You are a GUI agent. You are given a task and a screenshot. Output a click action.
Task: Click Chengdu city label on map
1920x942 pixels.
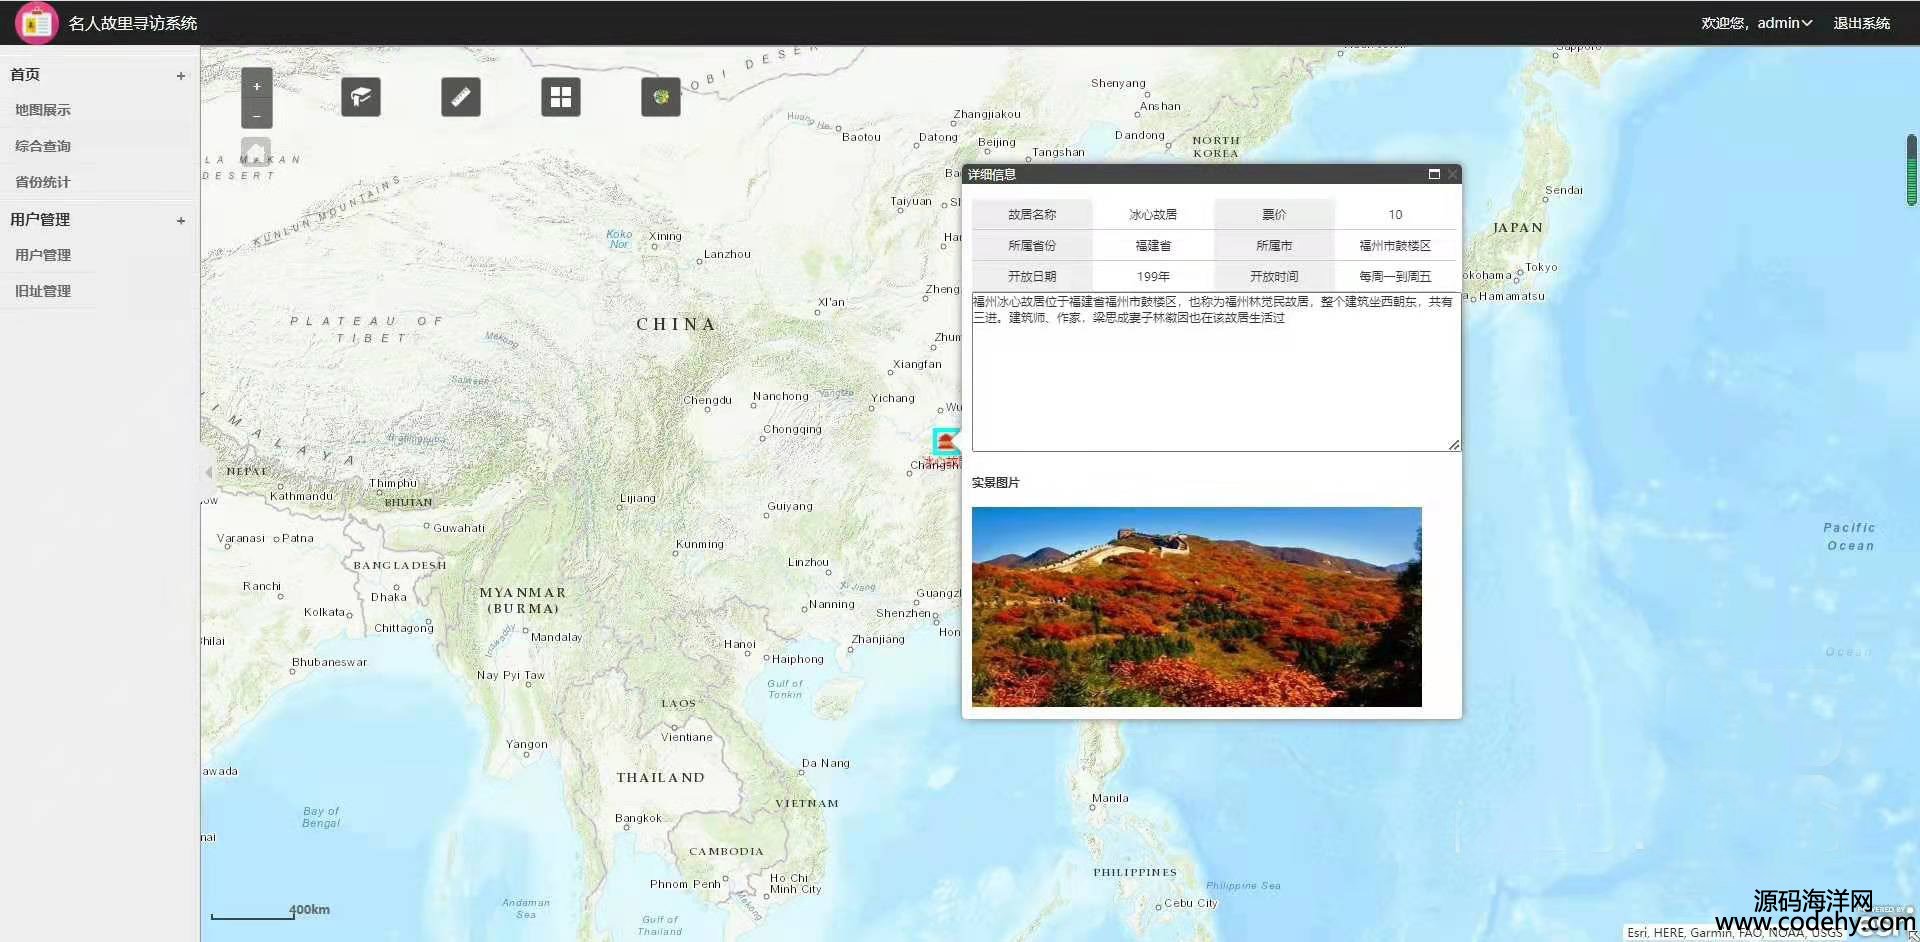pos(708,400)
